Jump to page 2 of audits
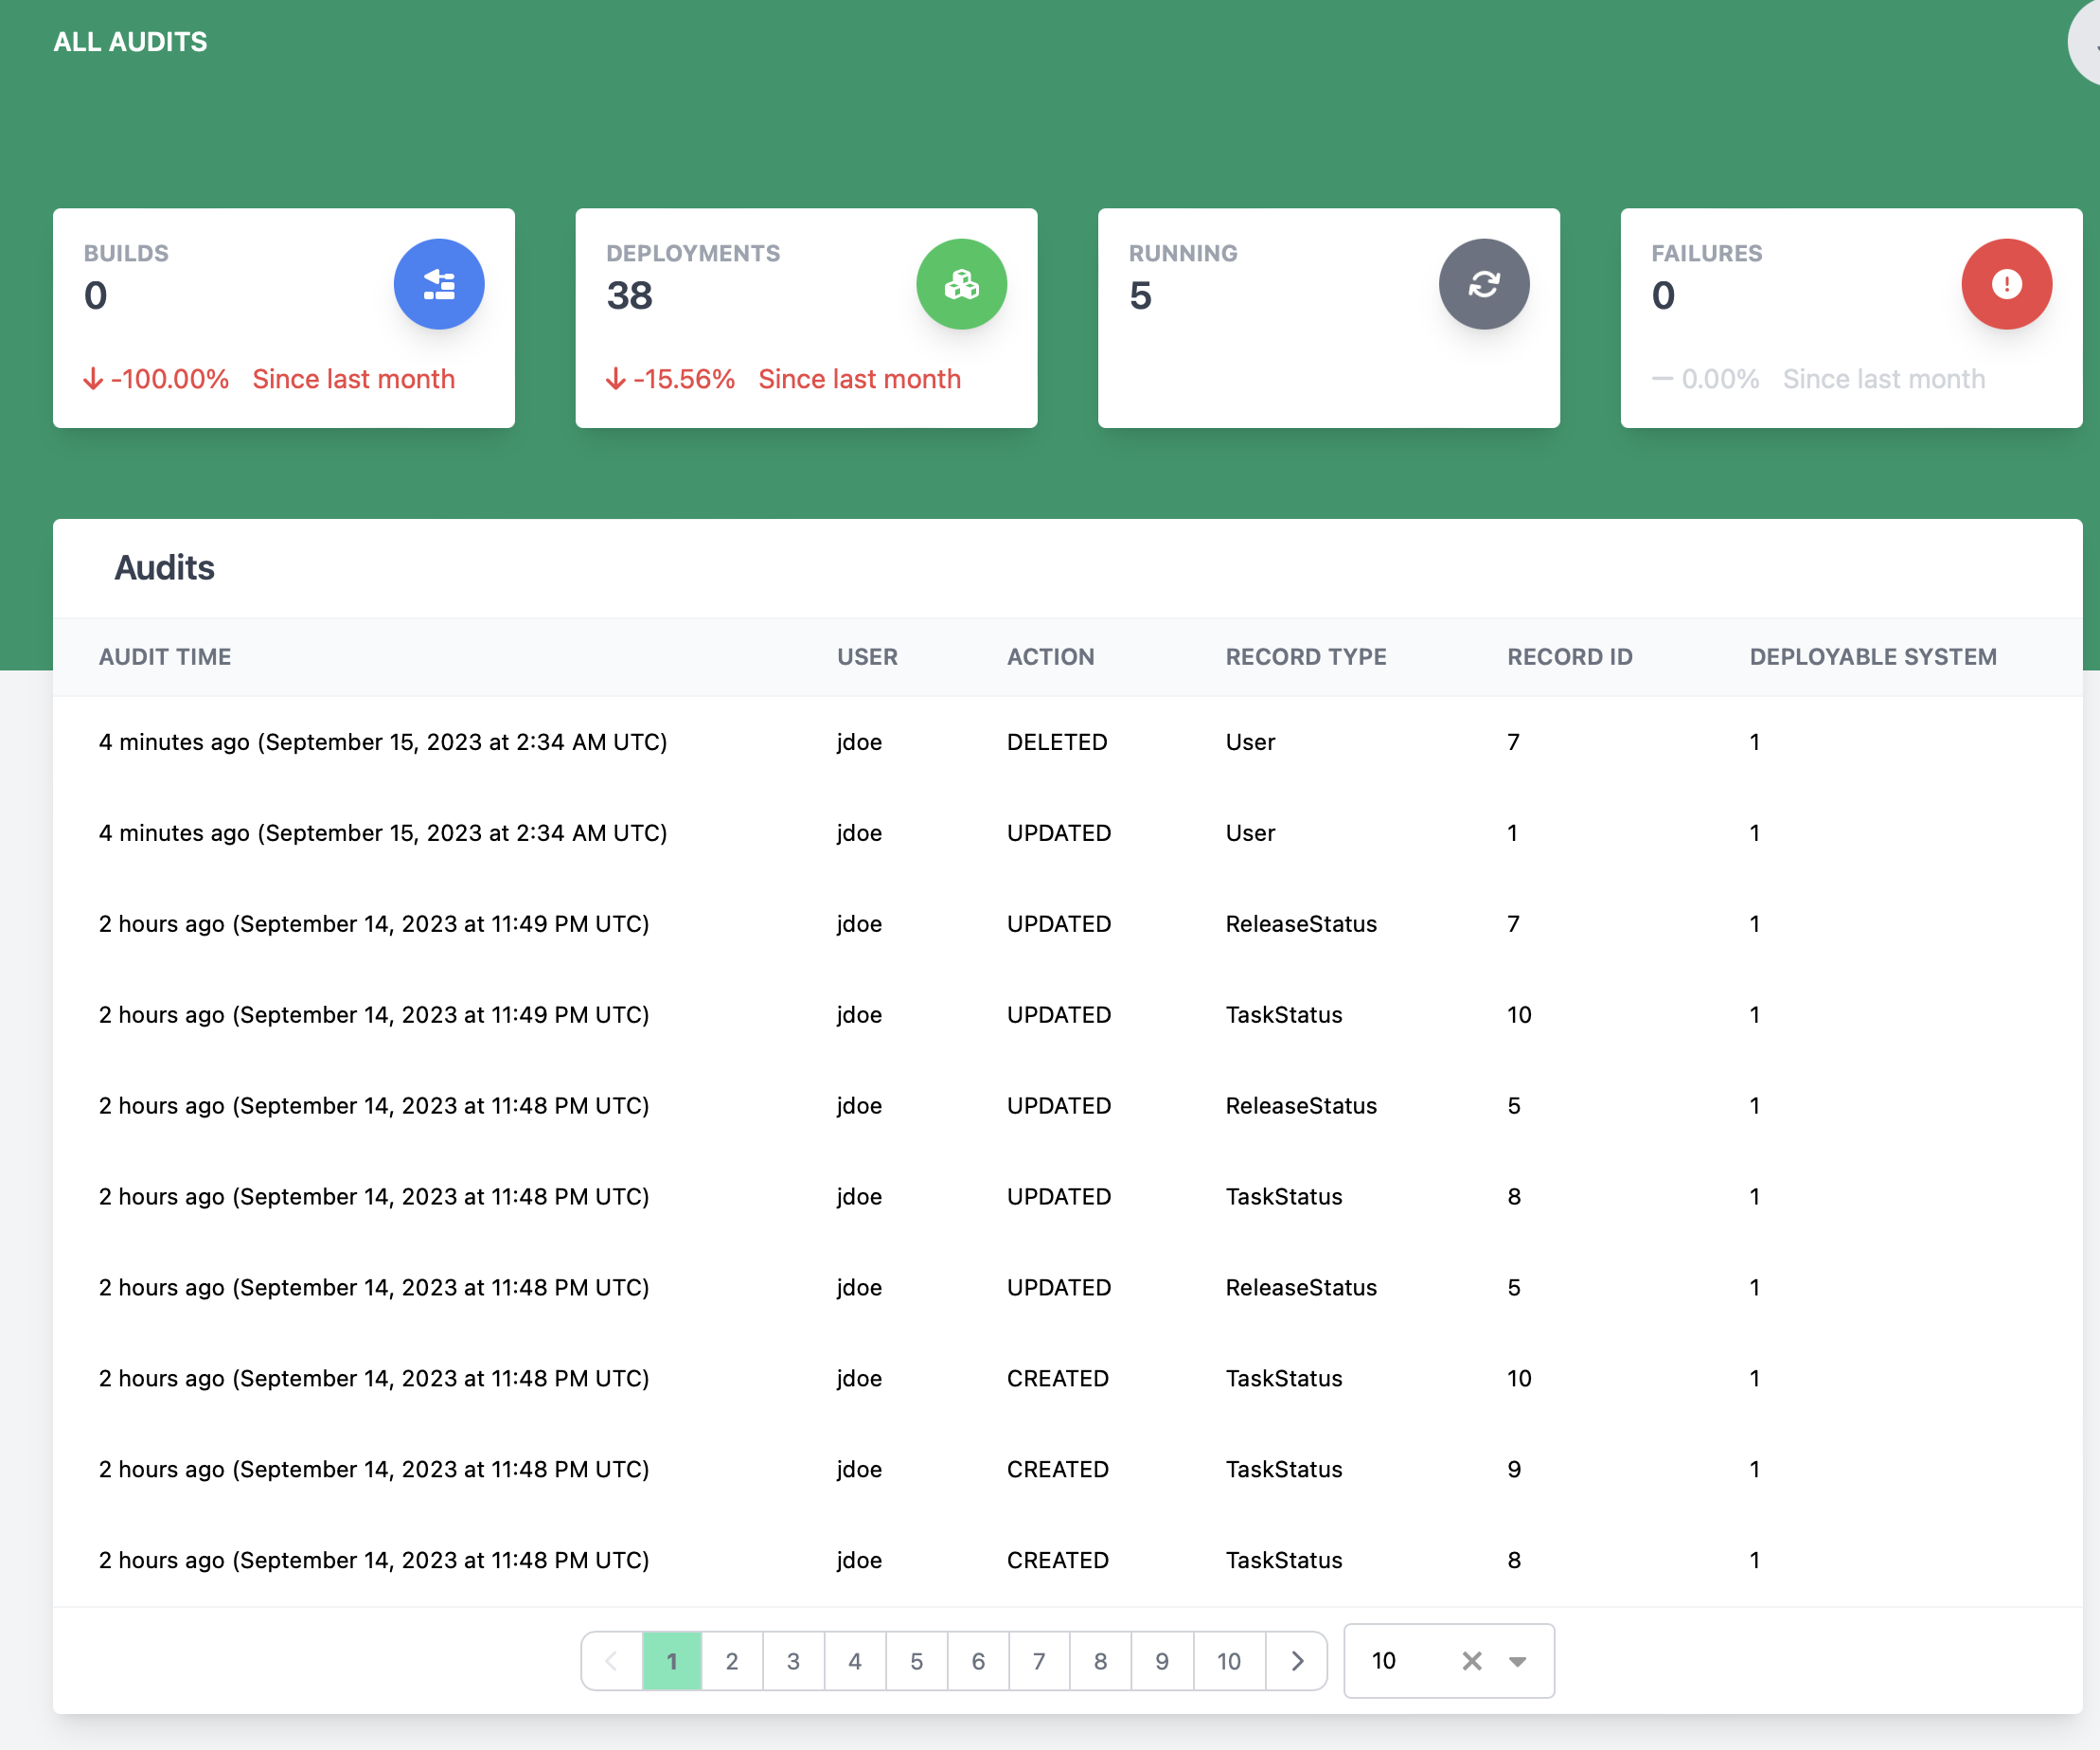Screen dimensions: 2100x1750 pyautogui.click(x=732, y=1661)
